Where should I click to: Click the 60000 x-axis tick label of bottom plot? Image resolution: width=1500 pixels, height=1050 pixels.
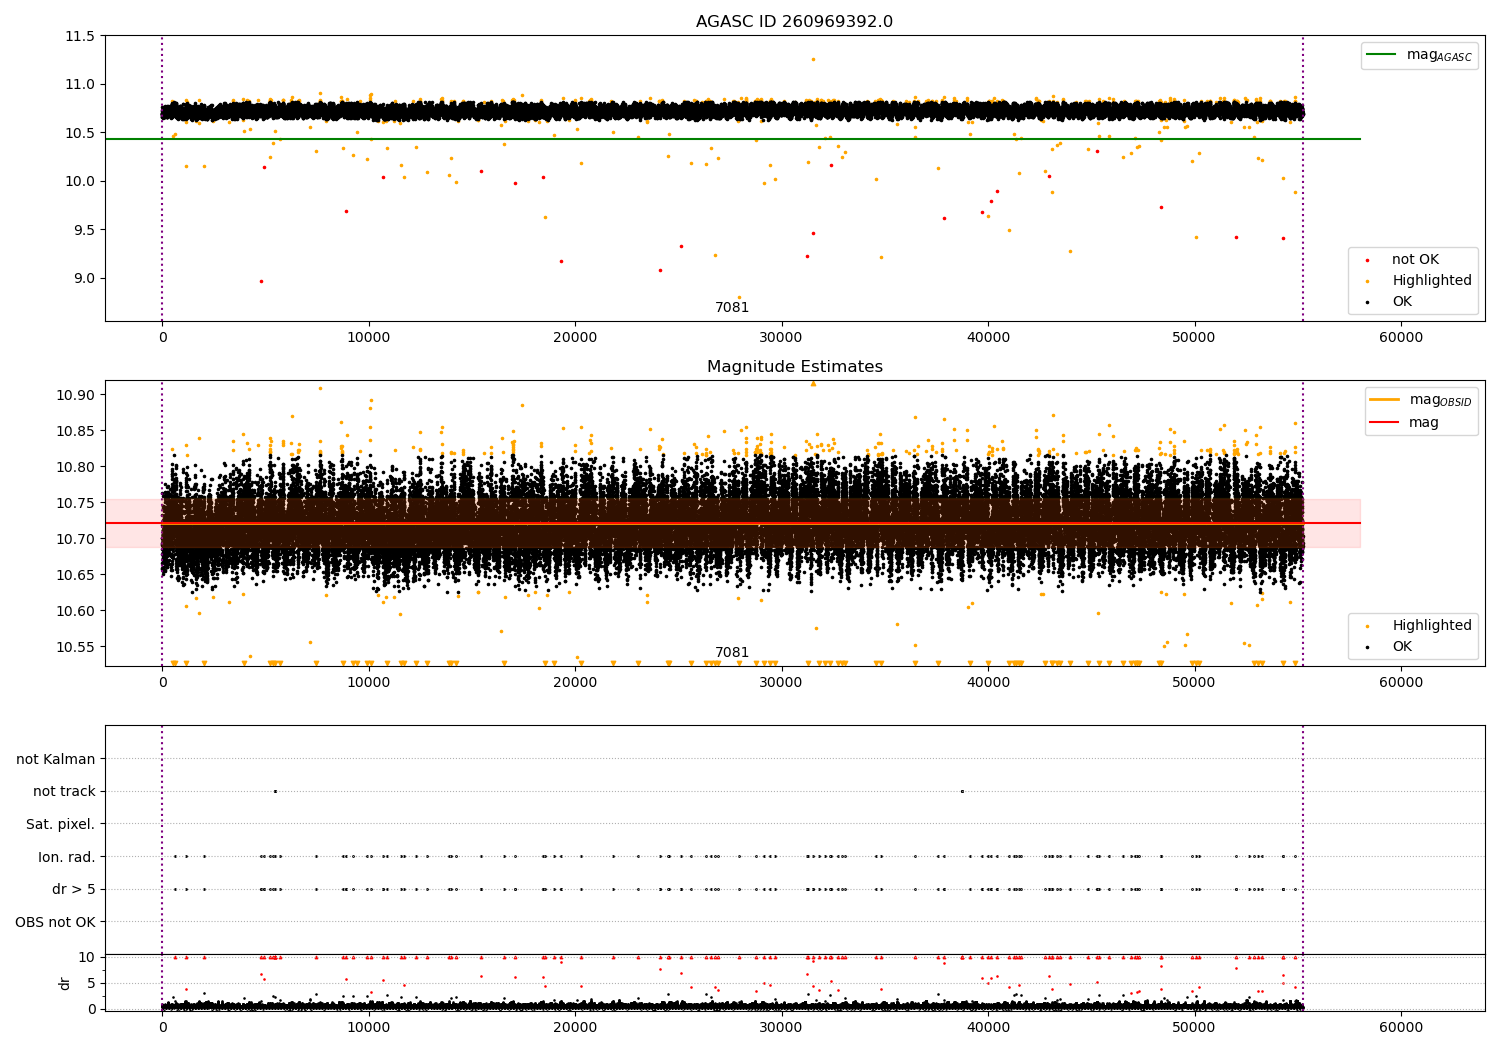(x=1401, y=1027)
